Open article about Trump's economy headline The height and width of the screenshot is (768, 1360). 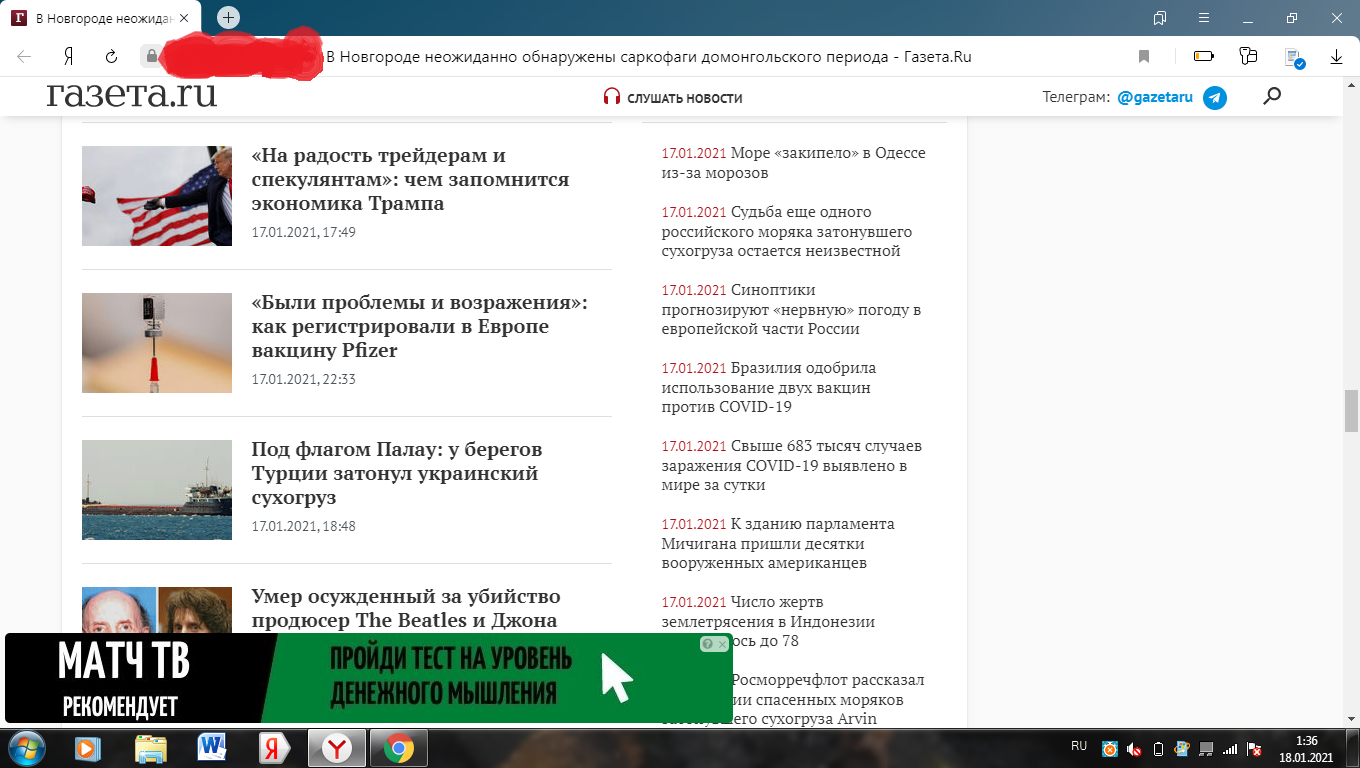point(410,180)
